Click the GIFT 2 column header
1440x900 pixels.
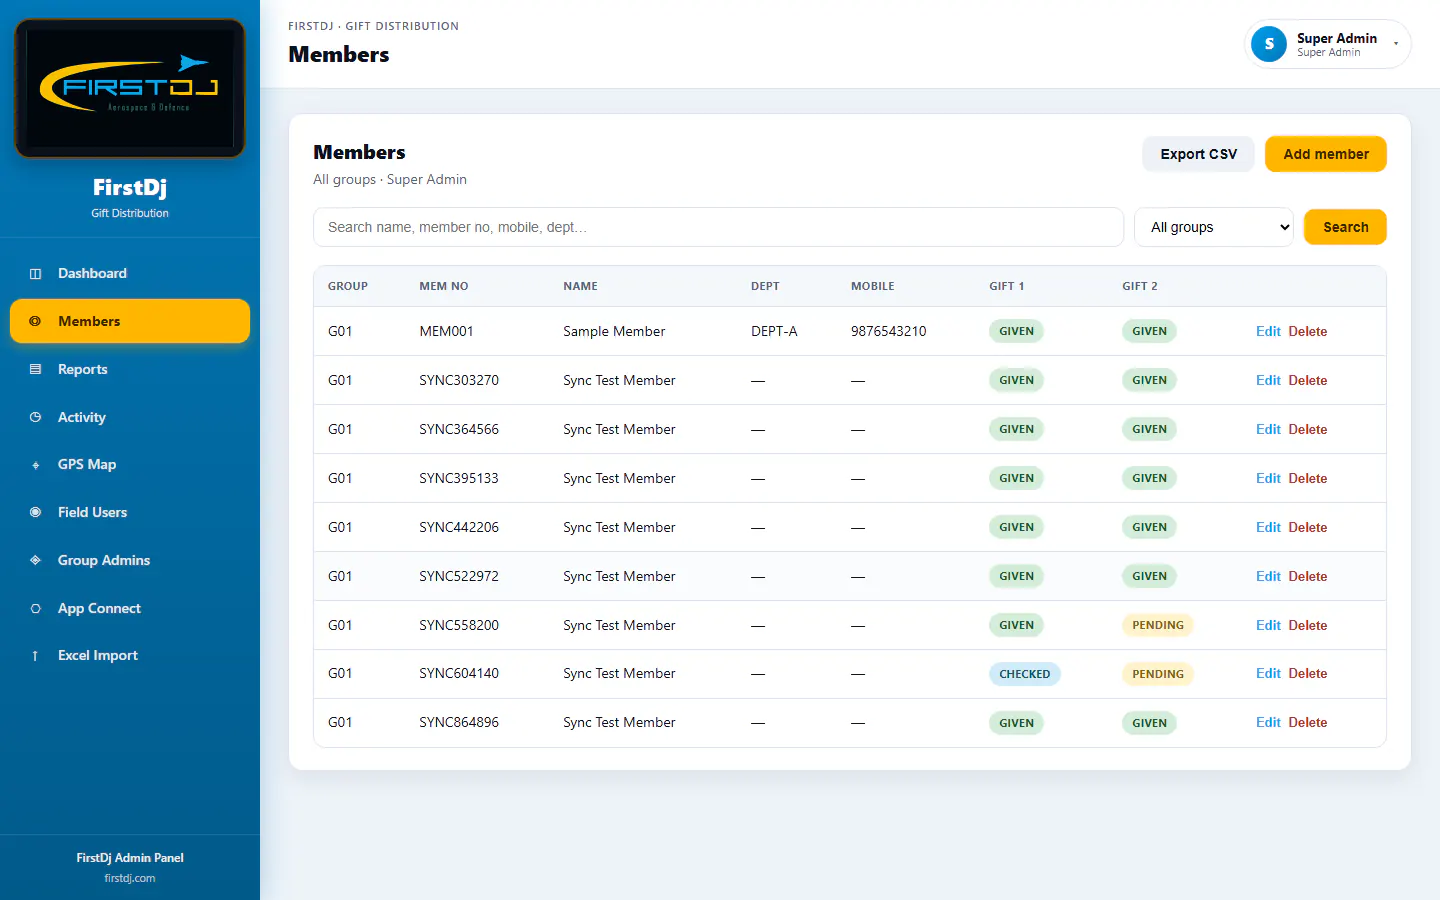(x=1140, y=286)
